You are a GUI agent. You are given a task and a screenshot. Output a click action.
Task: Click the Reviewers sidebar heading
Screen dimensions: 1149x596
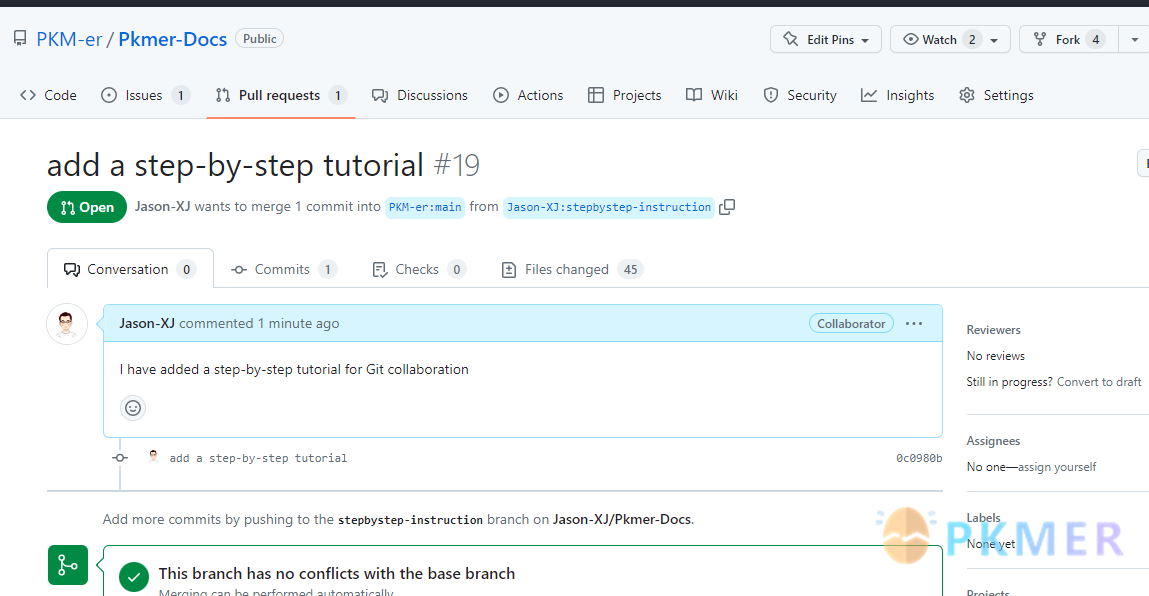(x=993, y=330)
